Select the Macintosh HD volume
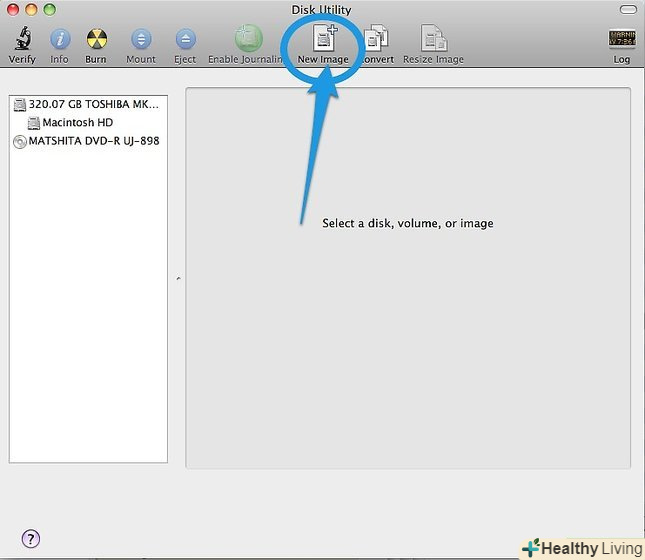Viewport: 645px width, 560px height. (88, 123)
